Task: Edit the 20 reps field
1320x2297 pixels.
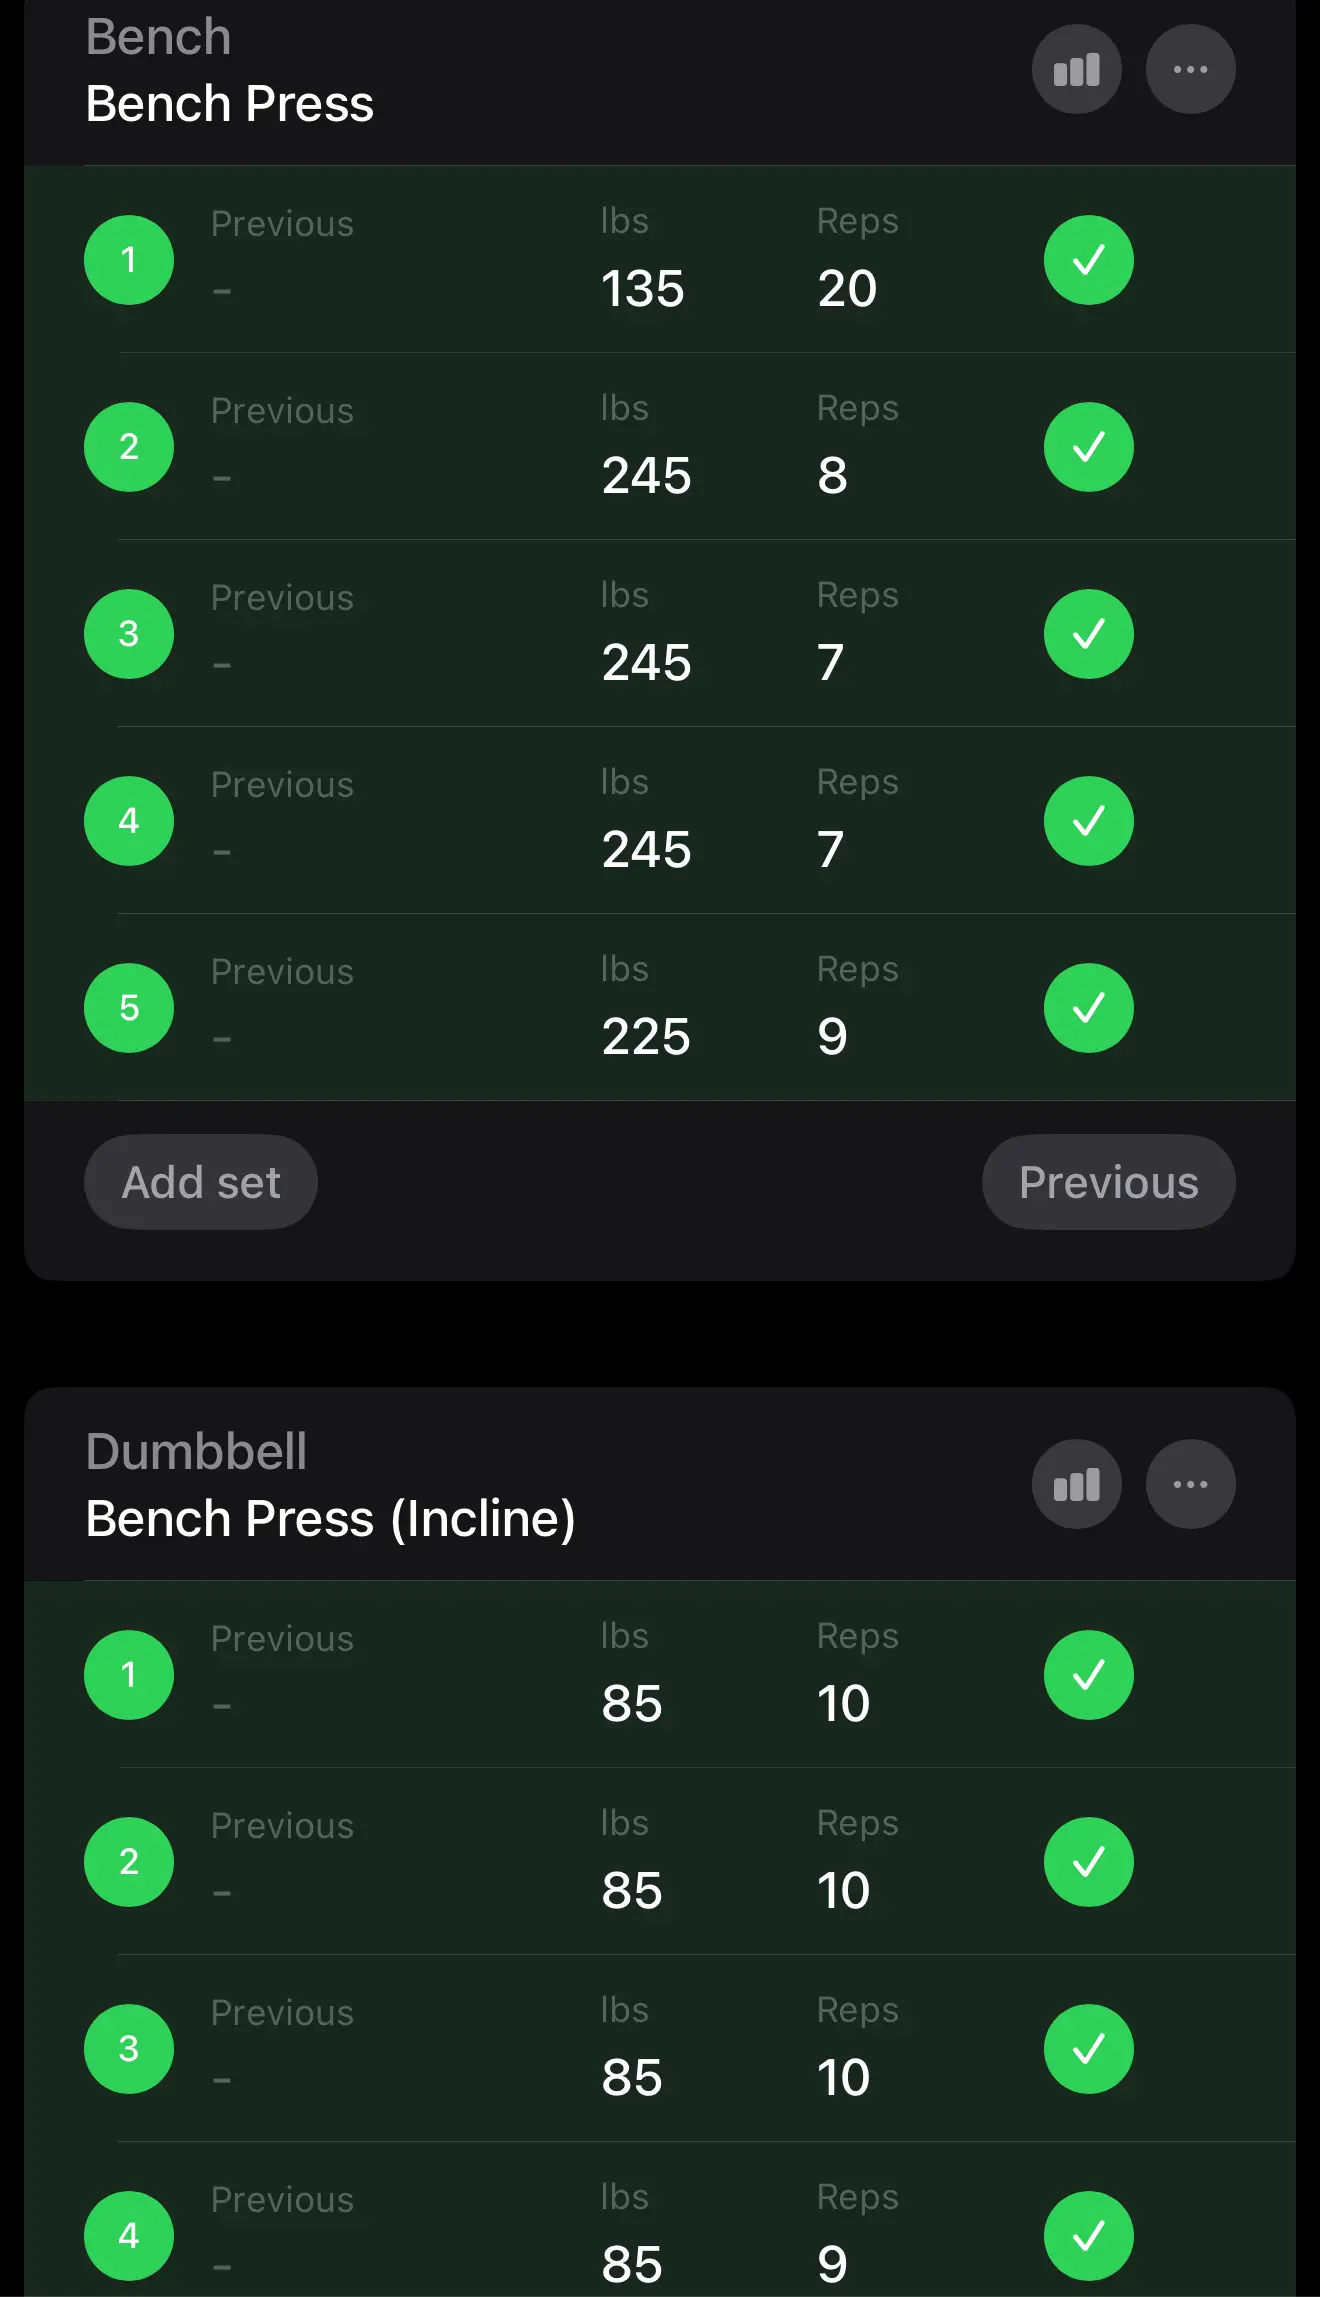Action: (x=847, y=289)
